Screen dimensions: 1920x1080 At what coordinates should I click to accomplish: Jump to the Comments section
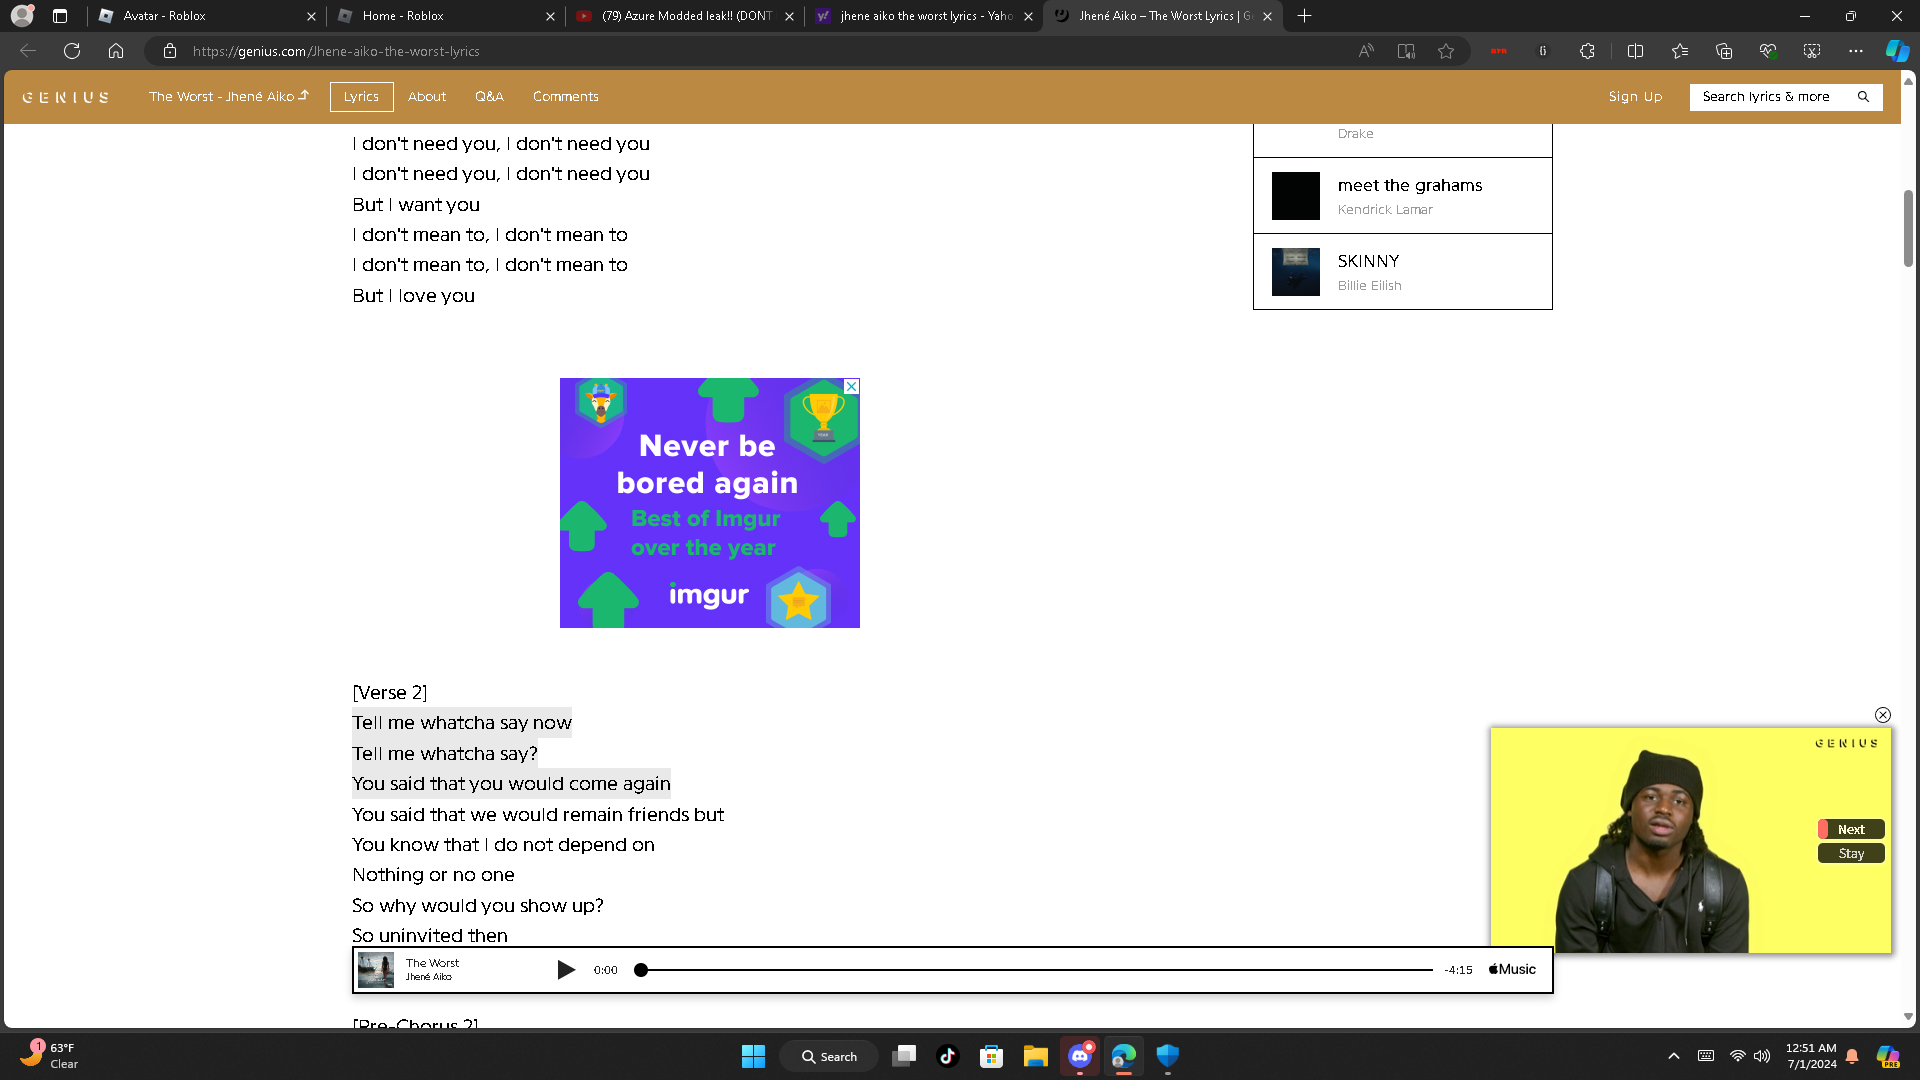[566, 97]
